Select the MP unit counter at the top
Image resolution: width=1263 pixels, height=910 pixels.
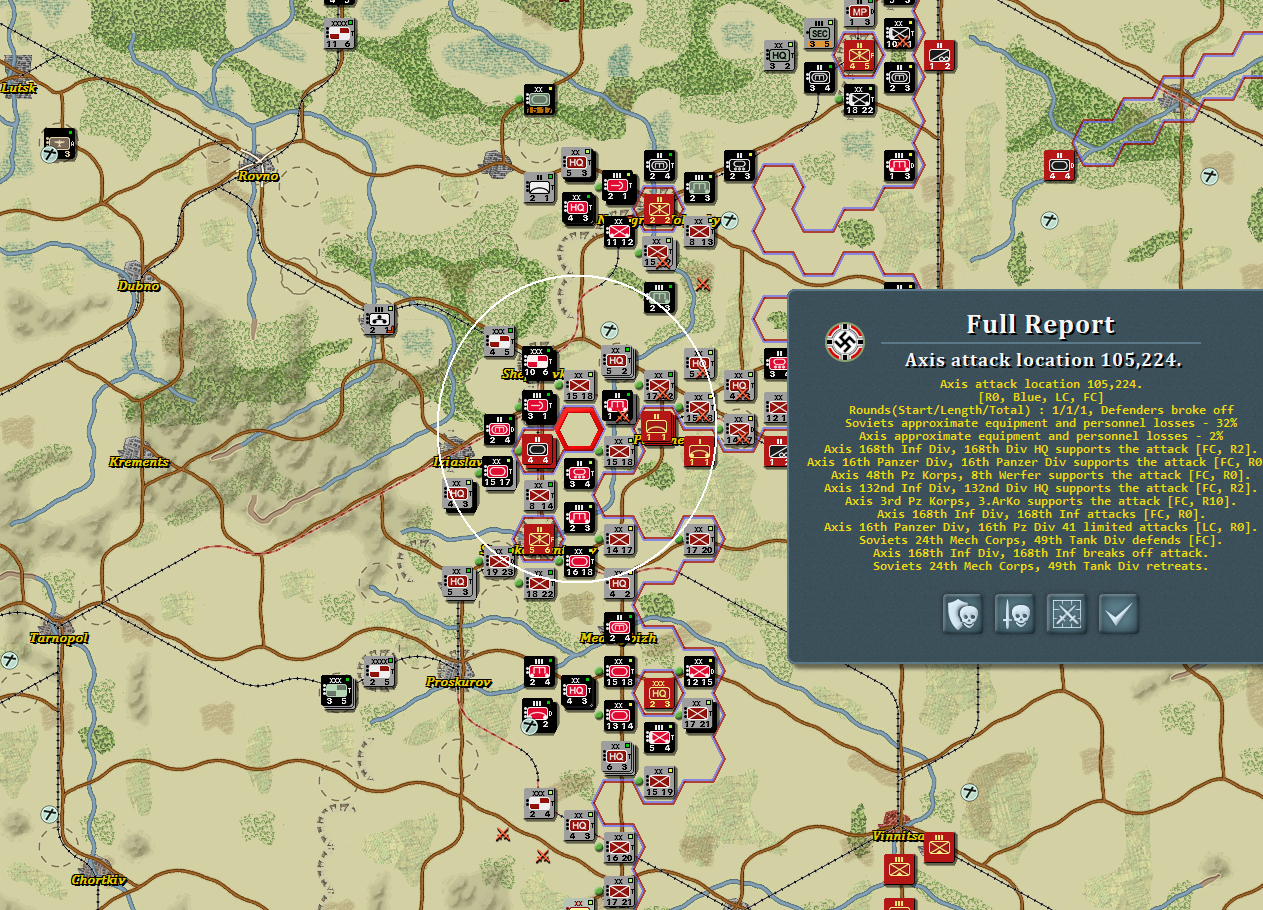859,12
